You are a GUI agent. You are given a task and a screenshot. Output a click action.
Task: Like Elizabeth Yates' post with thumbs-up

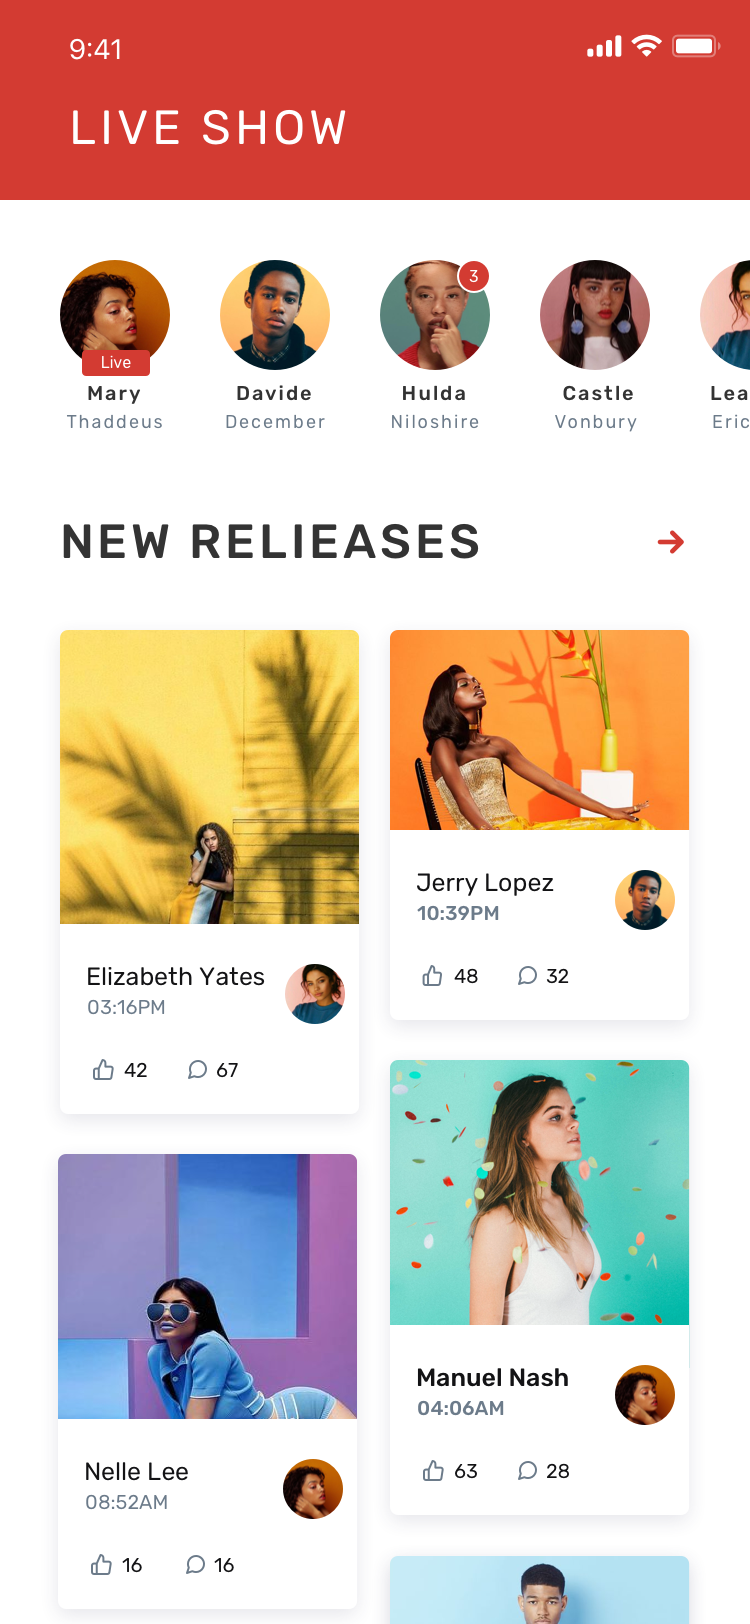pyautogui.click(x=103, y=1070)
